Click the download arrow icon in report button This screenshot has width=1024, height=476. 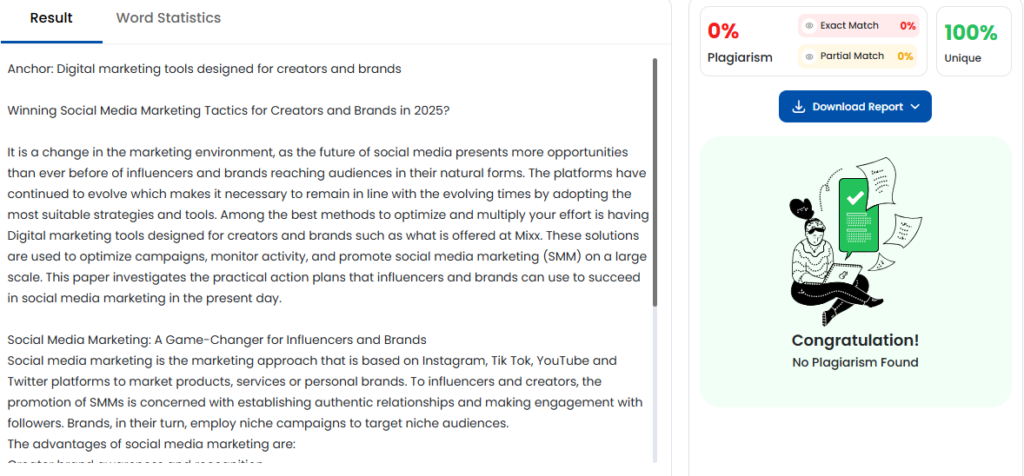pos(798,107)
